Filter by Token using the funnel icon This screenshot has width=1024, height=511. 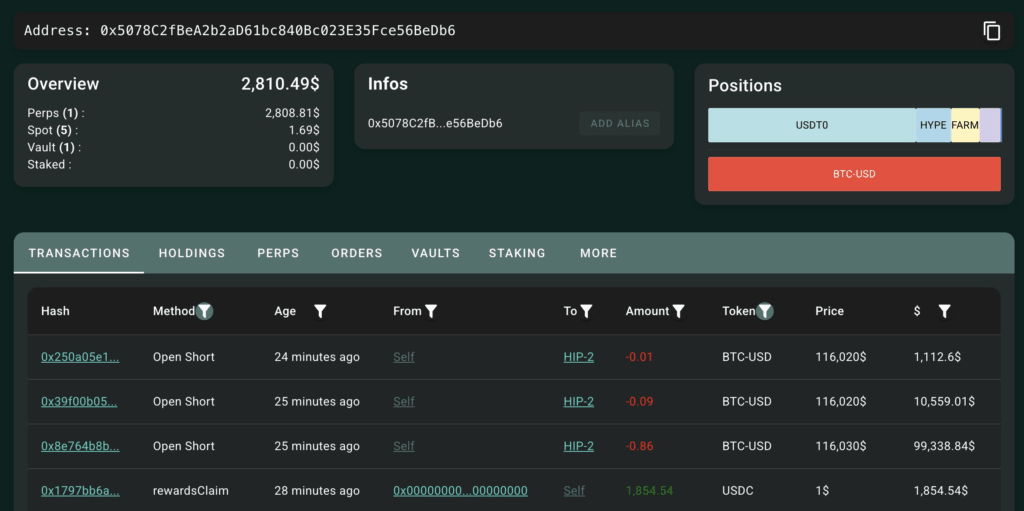(765, 311)
